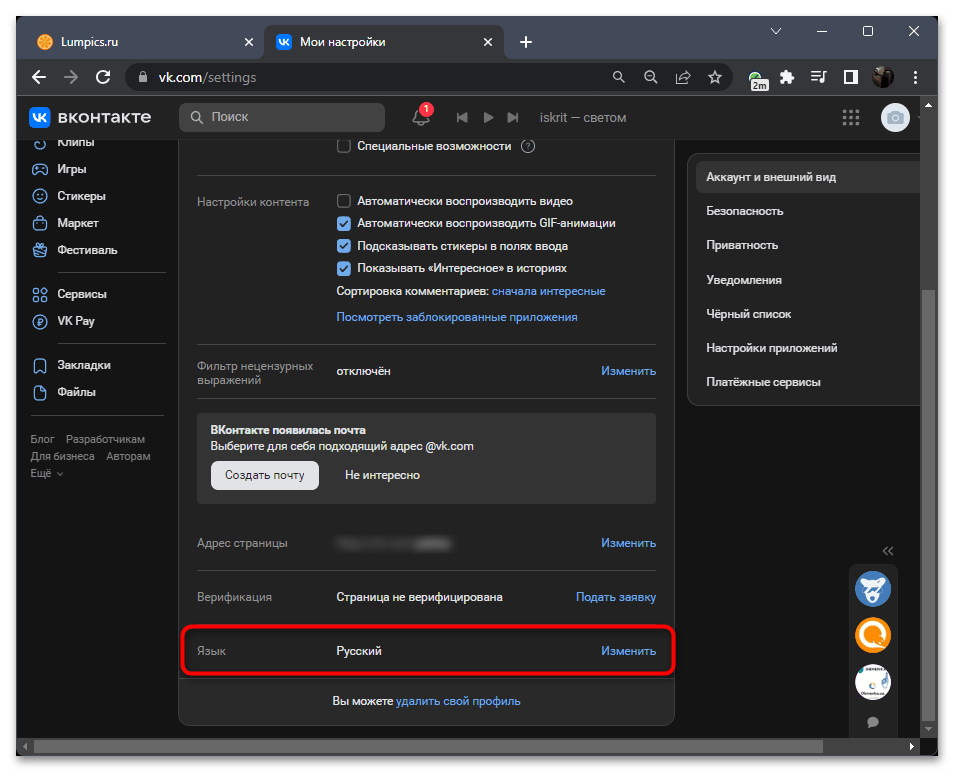Click the zoom-out magnifier icon in address bar
This screenshot has height=772, width=954.
pos(650,77)
